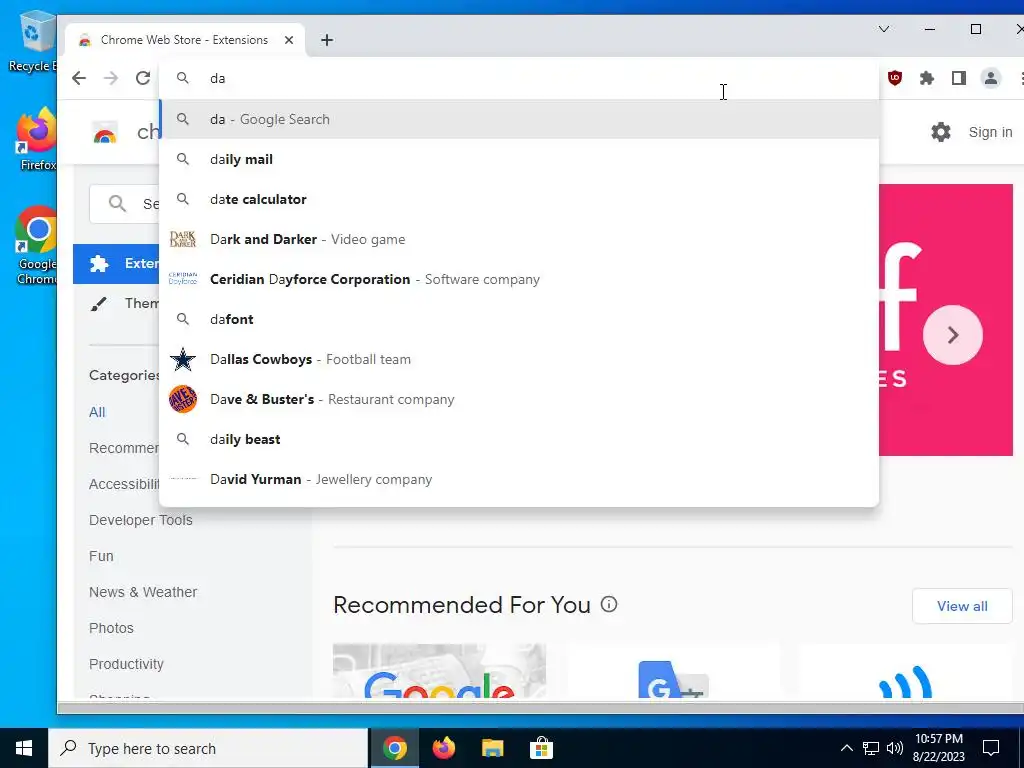Open Google Chrome desktop shortcut
1024x768 pixels.
37,246
